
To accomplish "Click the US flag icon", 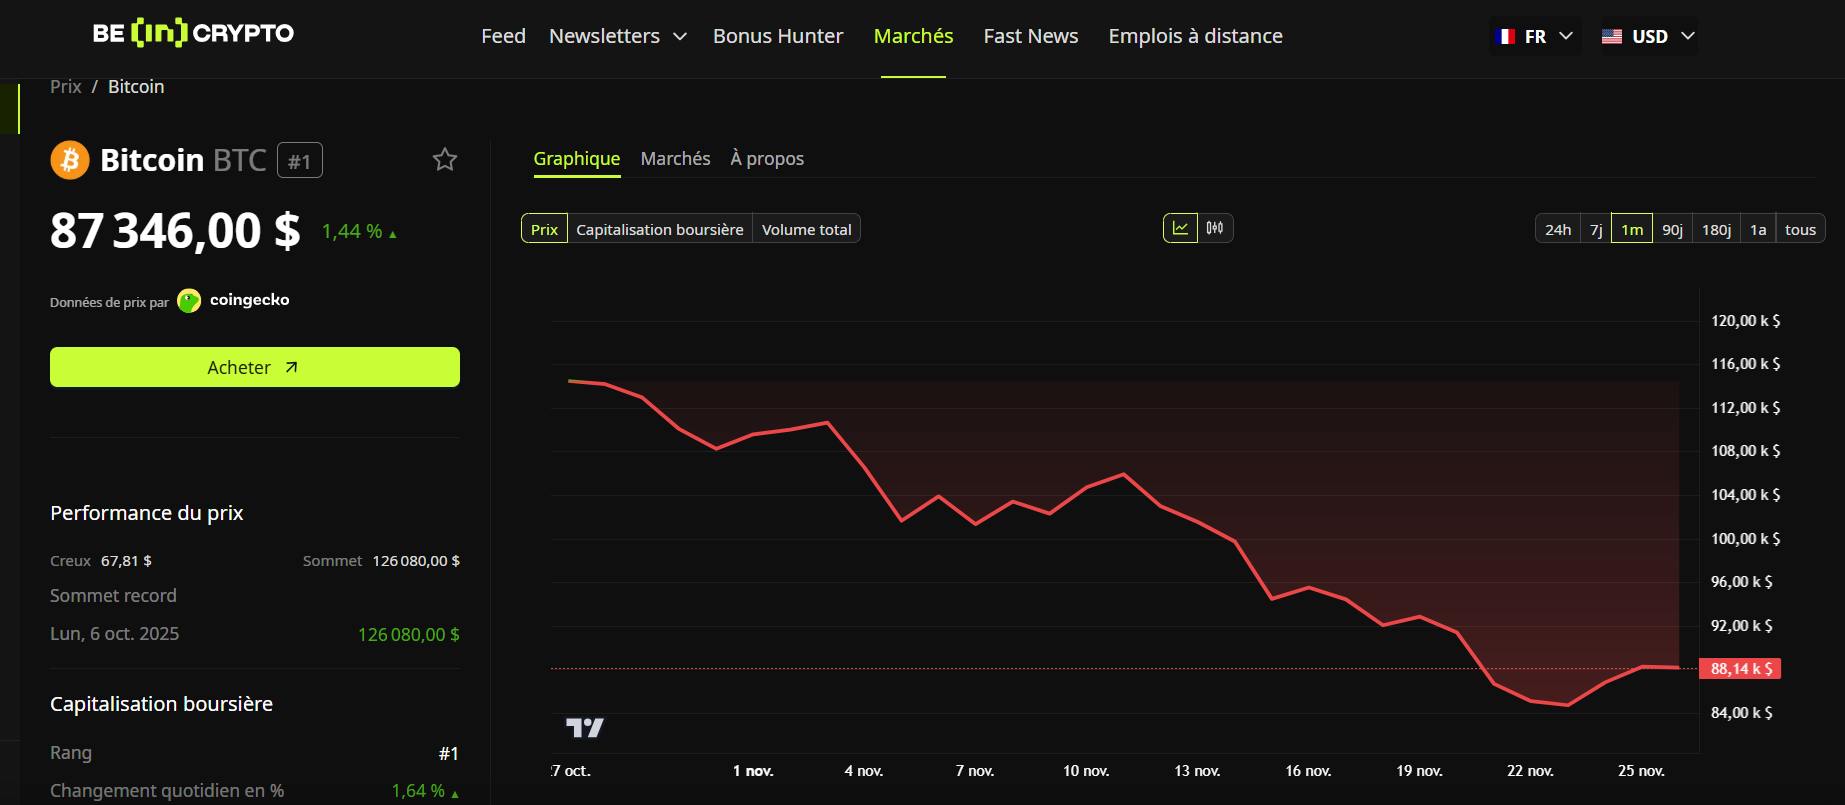I will point(1612,37).
